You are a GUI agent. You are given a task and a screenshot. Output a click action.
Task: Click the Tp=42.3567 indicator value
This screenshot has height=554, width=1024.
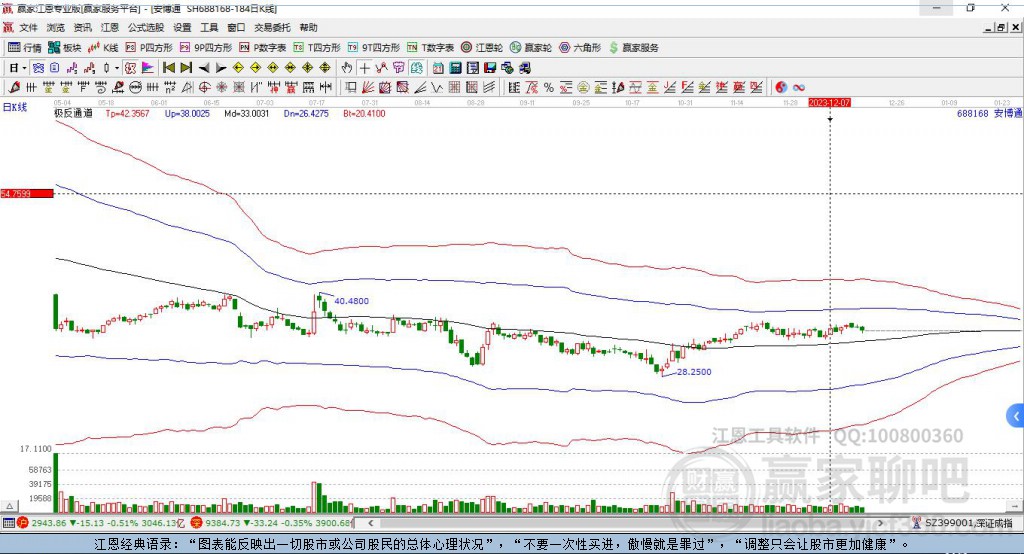127,113
